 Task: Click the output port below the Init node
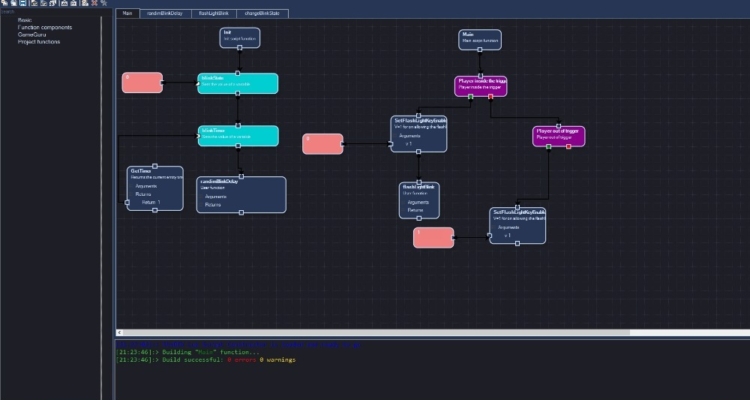click(x=240, y=48)
